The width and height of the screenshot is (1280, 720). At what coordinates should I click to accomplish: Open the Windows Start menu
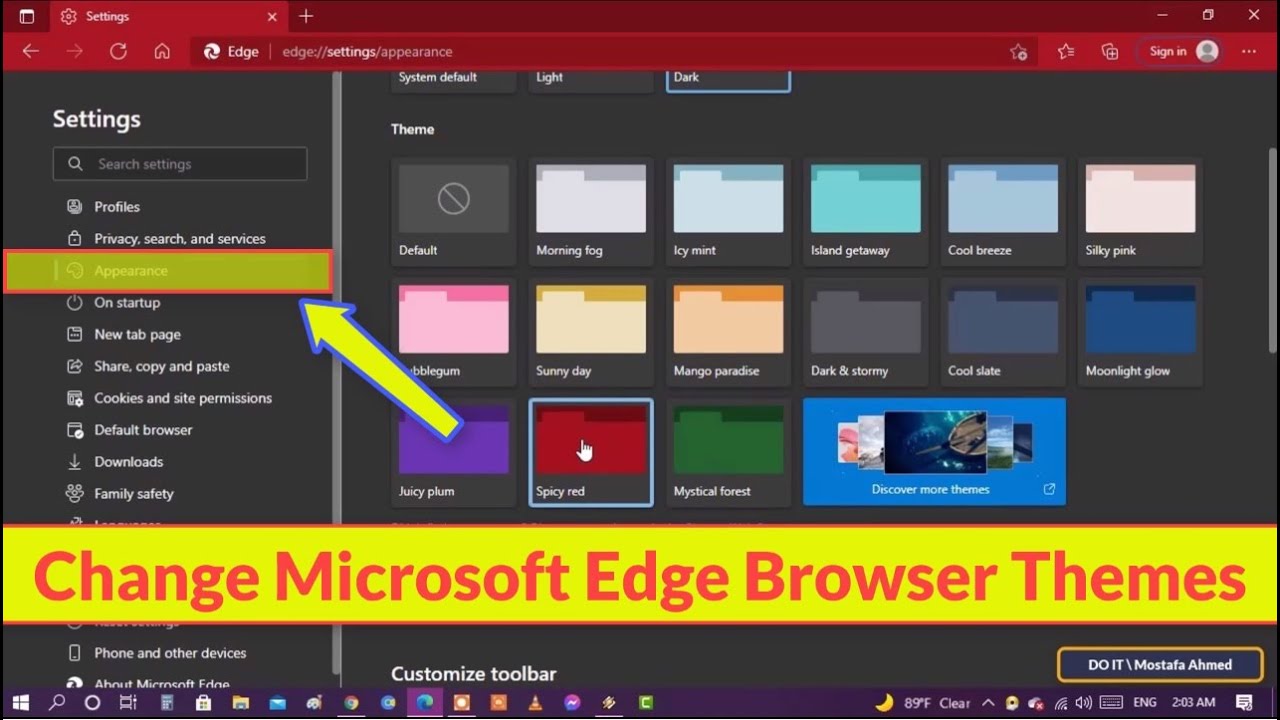[20, 703]
